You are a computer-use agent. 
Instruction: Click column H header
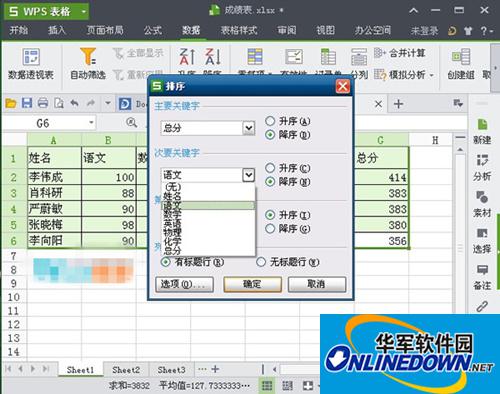(x=435, y=140)
